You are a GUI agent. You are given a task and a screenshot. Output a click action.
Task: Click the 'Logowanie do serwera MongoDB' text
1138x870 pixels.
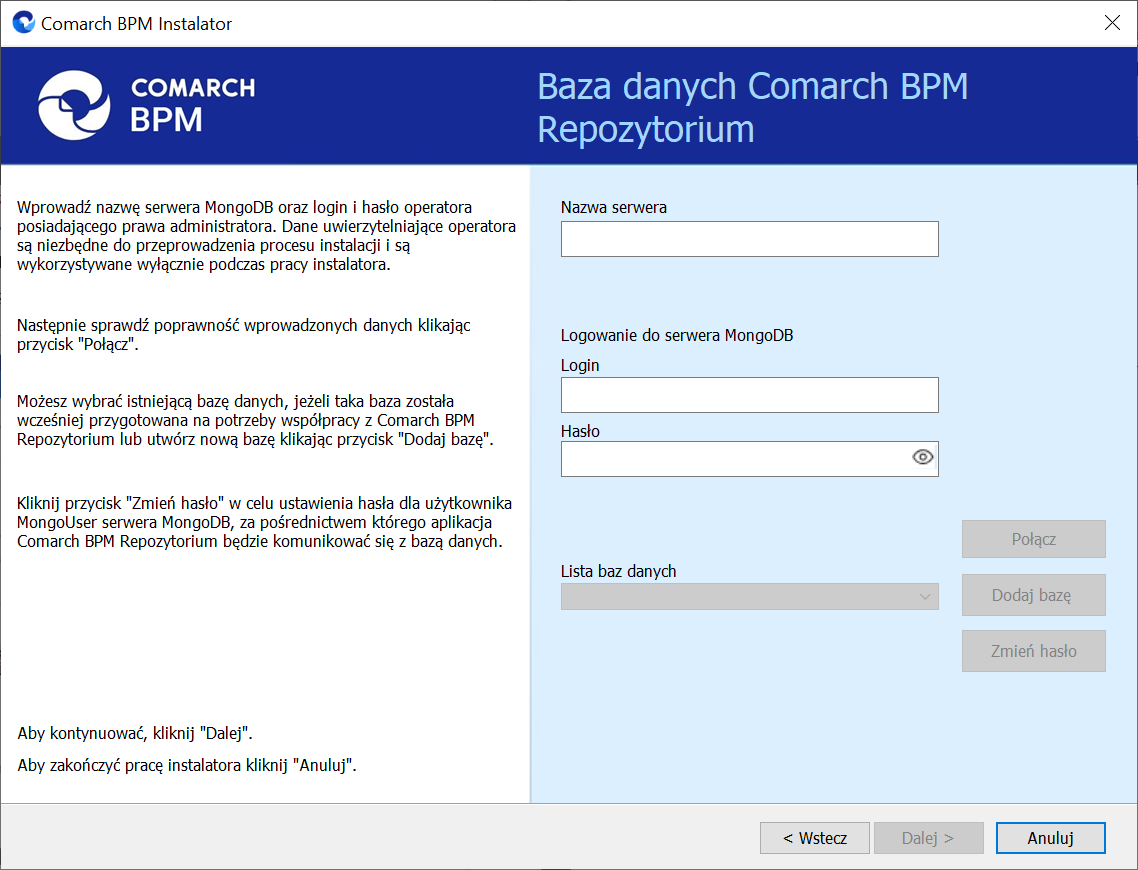pyautogui.click(x=676, y=336)
